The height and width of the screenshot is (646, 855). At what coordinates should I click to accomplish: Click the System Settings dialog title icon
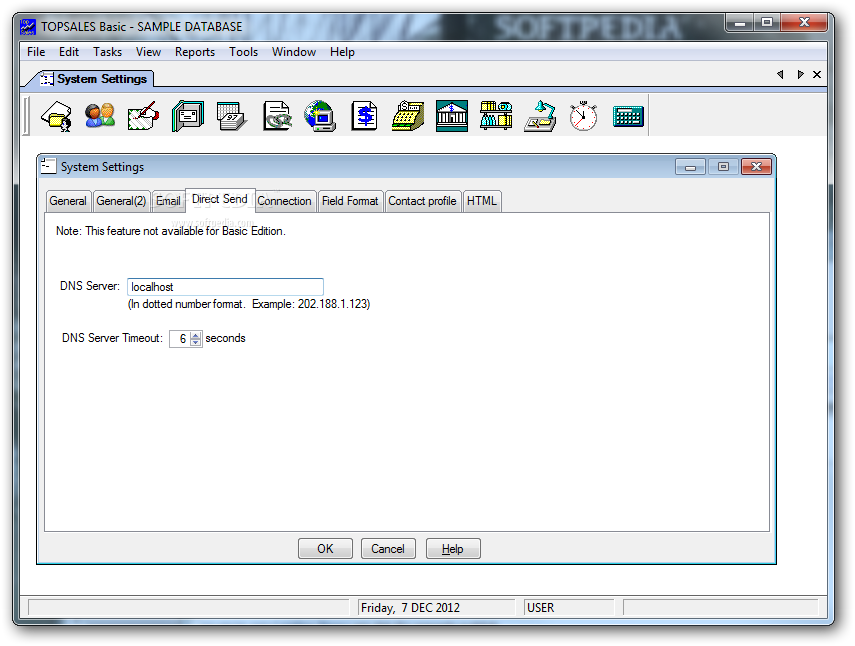tap(49, 166)
